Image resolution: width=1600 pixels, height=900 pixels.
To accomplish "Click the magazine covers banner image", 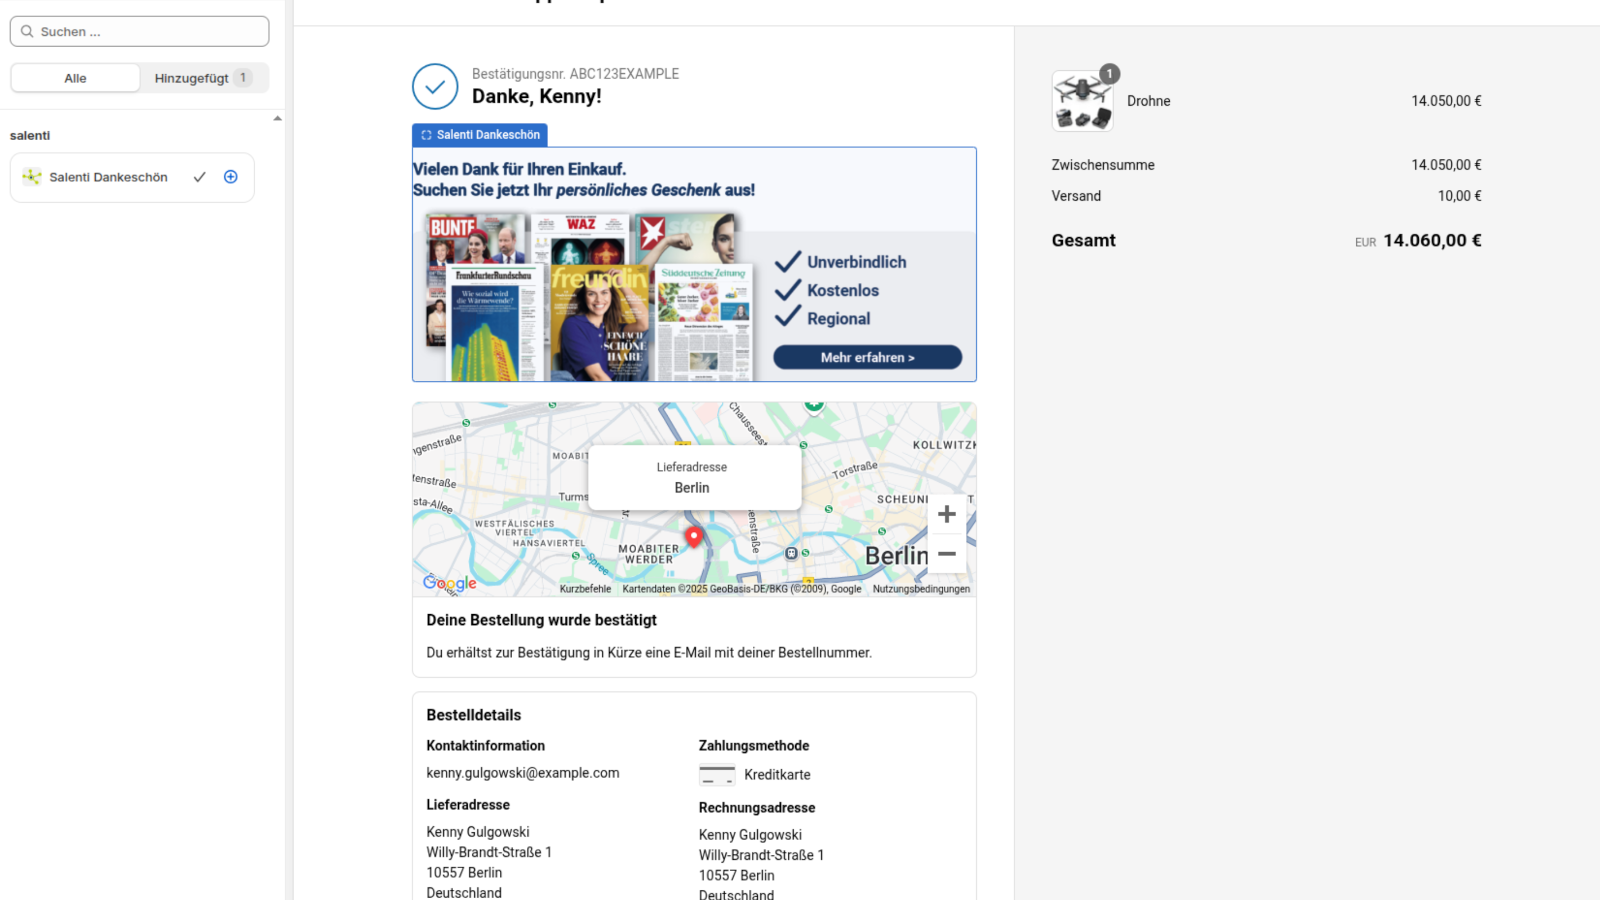I will pyautogui.click(x=590, y=297).
